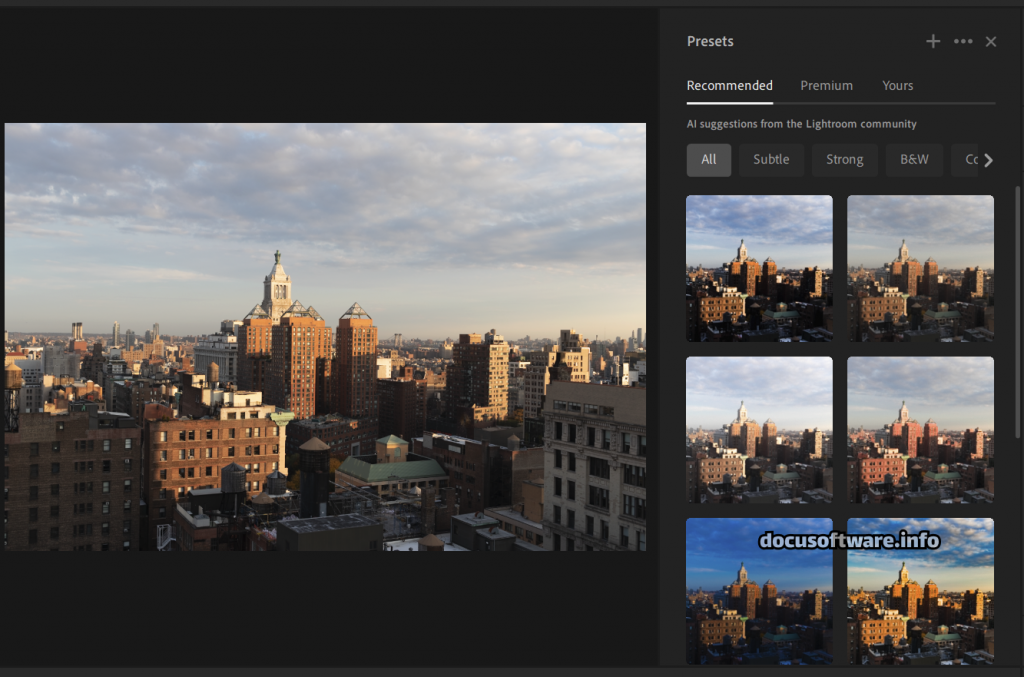Filter presets by Strong

coord(844,160)
